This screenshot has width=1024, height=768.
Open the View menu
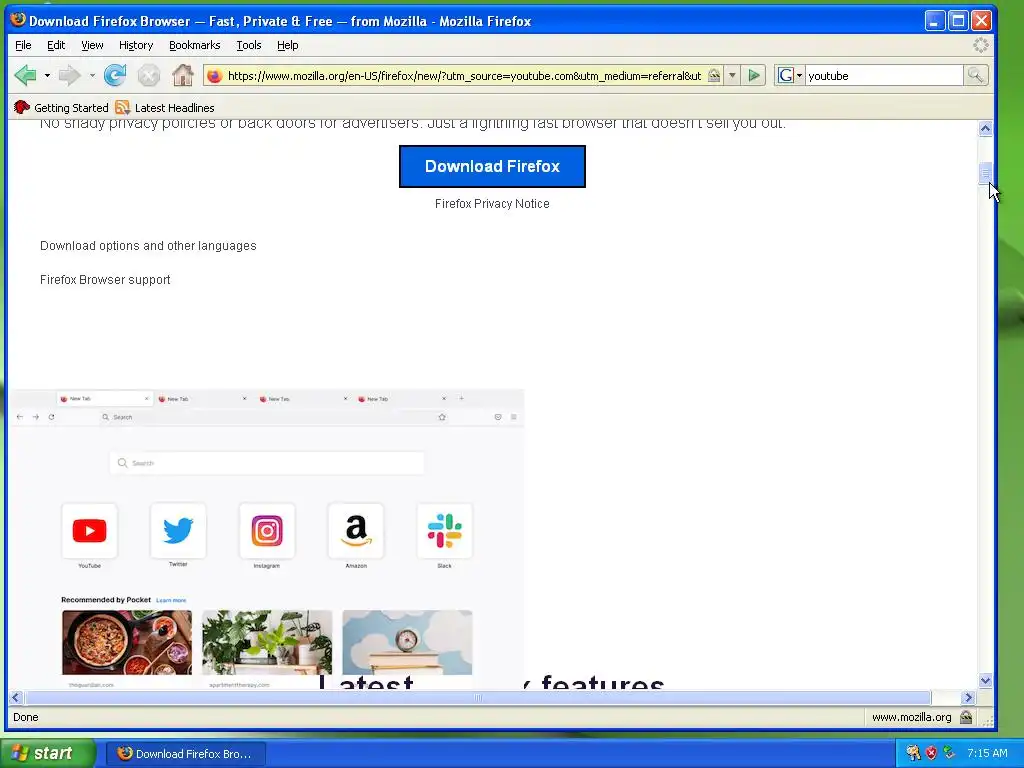pyautogui.click(x=92, y=45)
